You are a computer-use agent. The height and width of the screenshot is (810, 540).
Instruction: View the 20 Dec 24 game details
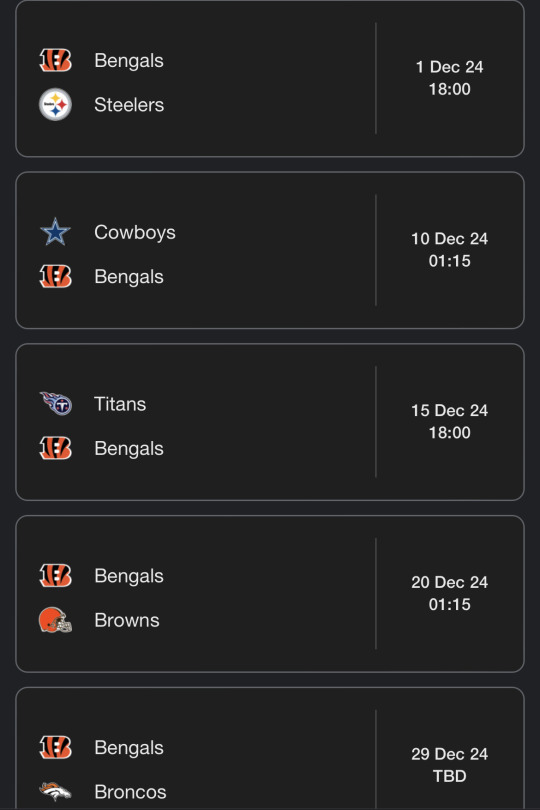pyautogui.click(x=270, y=594)
